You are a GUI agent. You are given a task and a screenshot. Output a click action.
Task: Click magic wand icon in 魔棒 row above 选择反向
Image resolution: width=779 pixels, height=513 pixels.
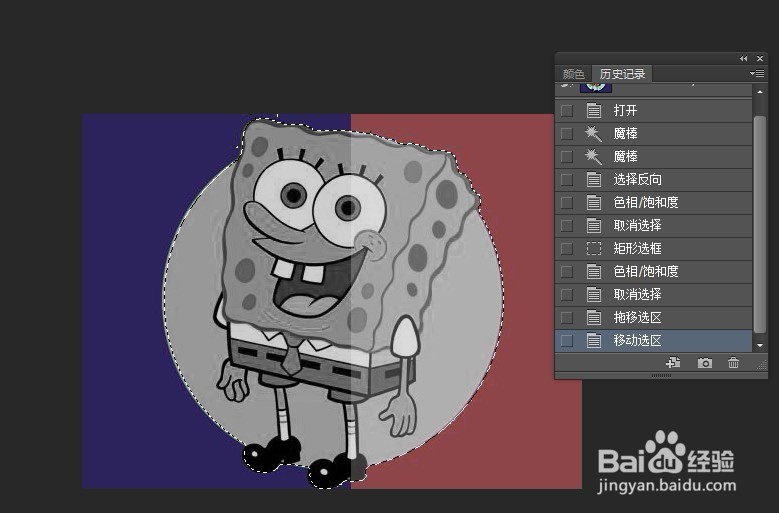click(593, 156)
